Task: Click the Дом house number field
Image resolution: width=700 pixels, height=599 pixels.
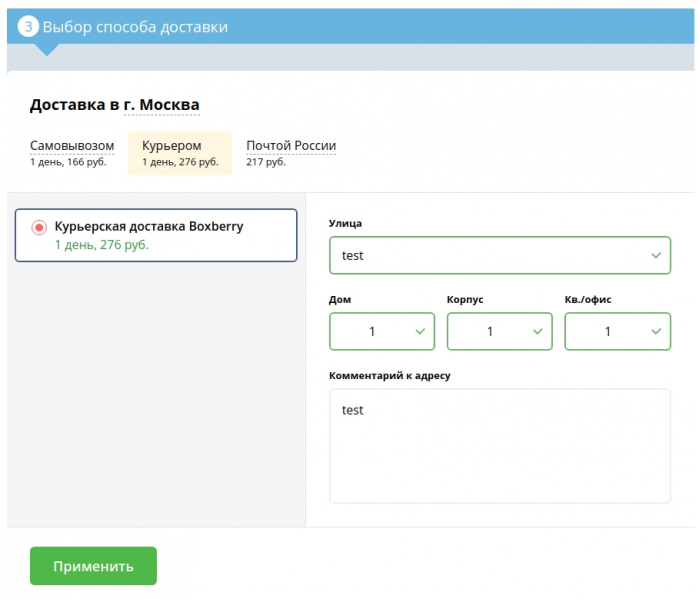Action: pyautogui.click(x=382, y=331)
